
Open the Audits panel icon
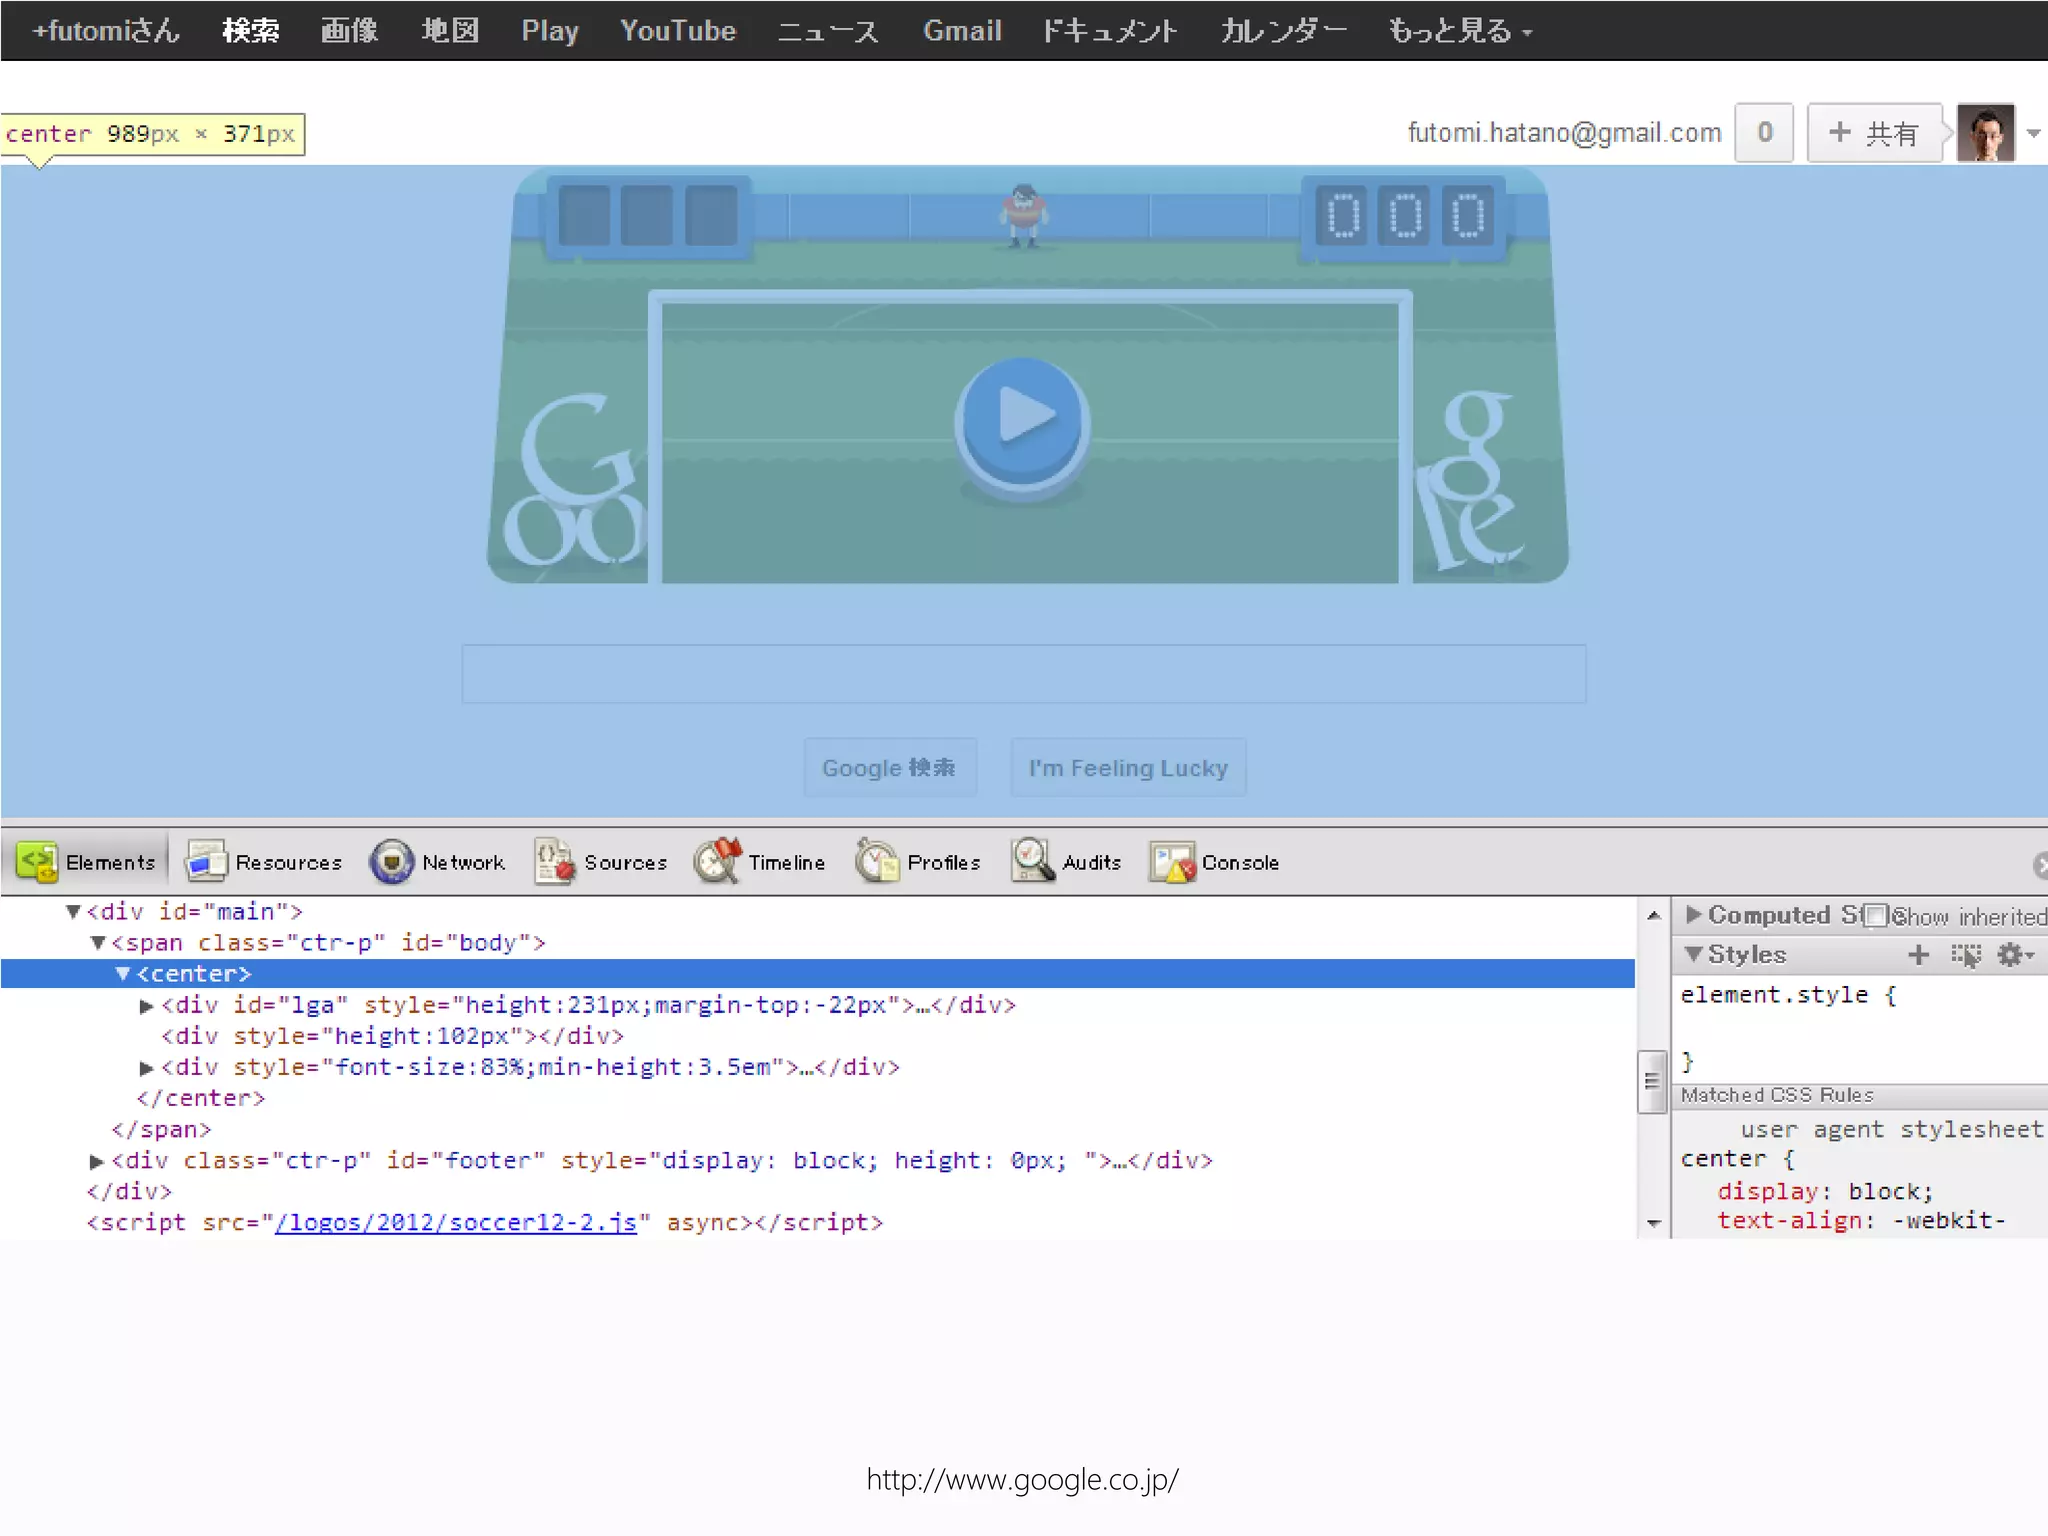click(x=1032, y=862)
